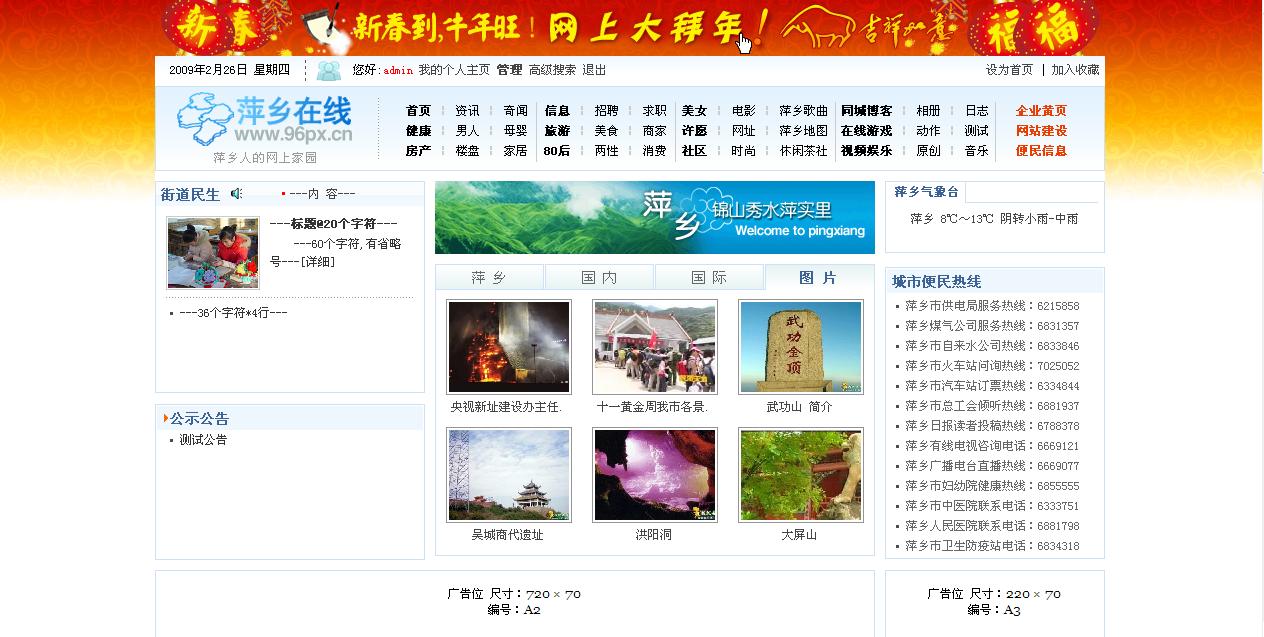This screenshot has width=1264, height=637.
Task: Click the 萍乡在线 site logo
Action: 265,121
